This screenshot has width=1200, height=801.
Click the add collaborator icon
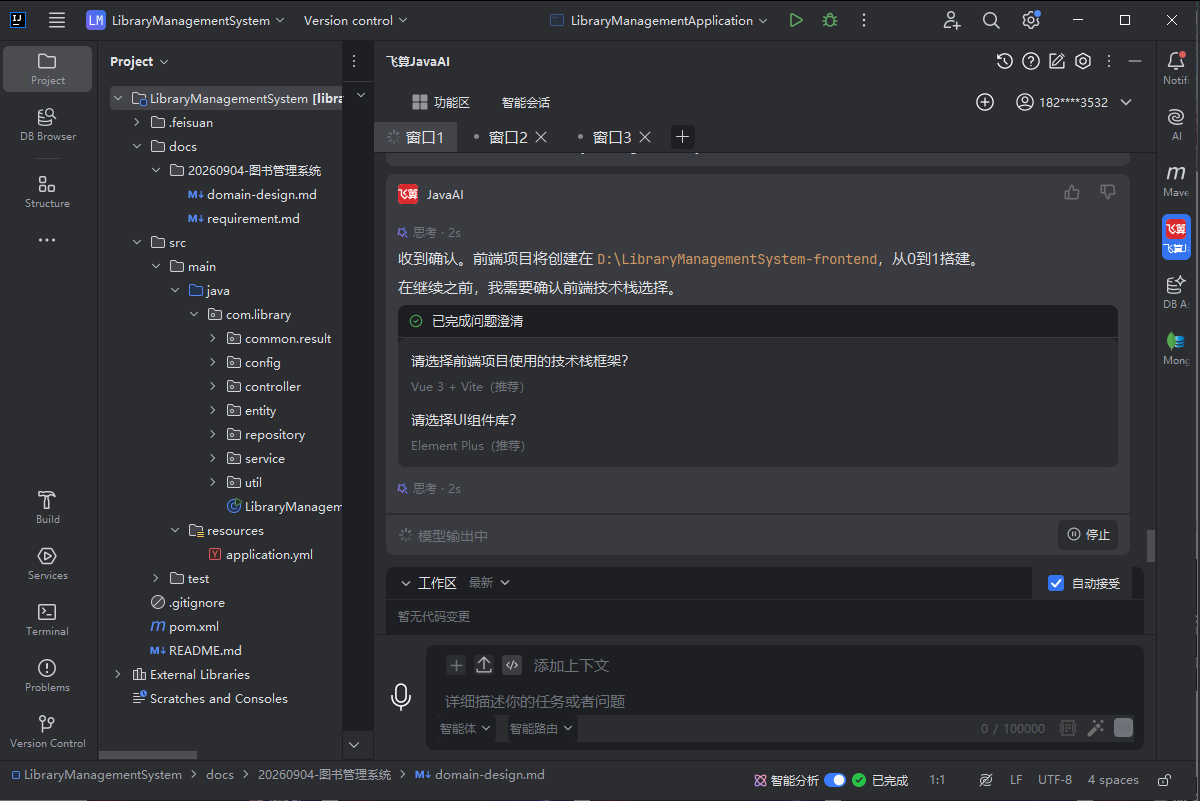click(x=951, y=20)
